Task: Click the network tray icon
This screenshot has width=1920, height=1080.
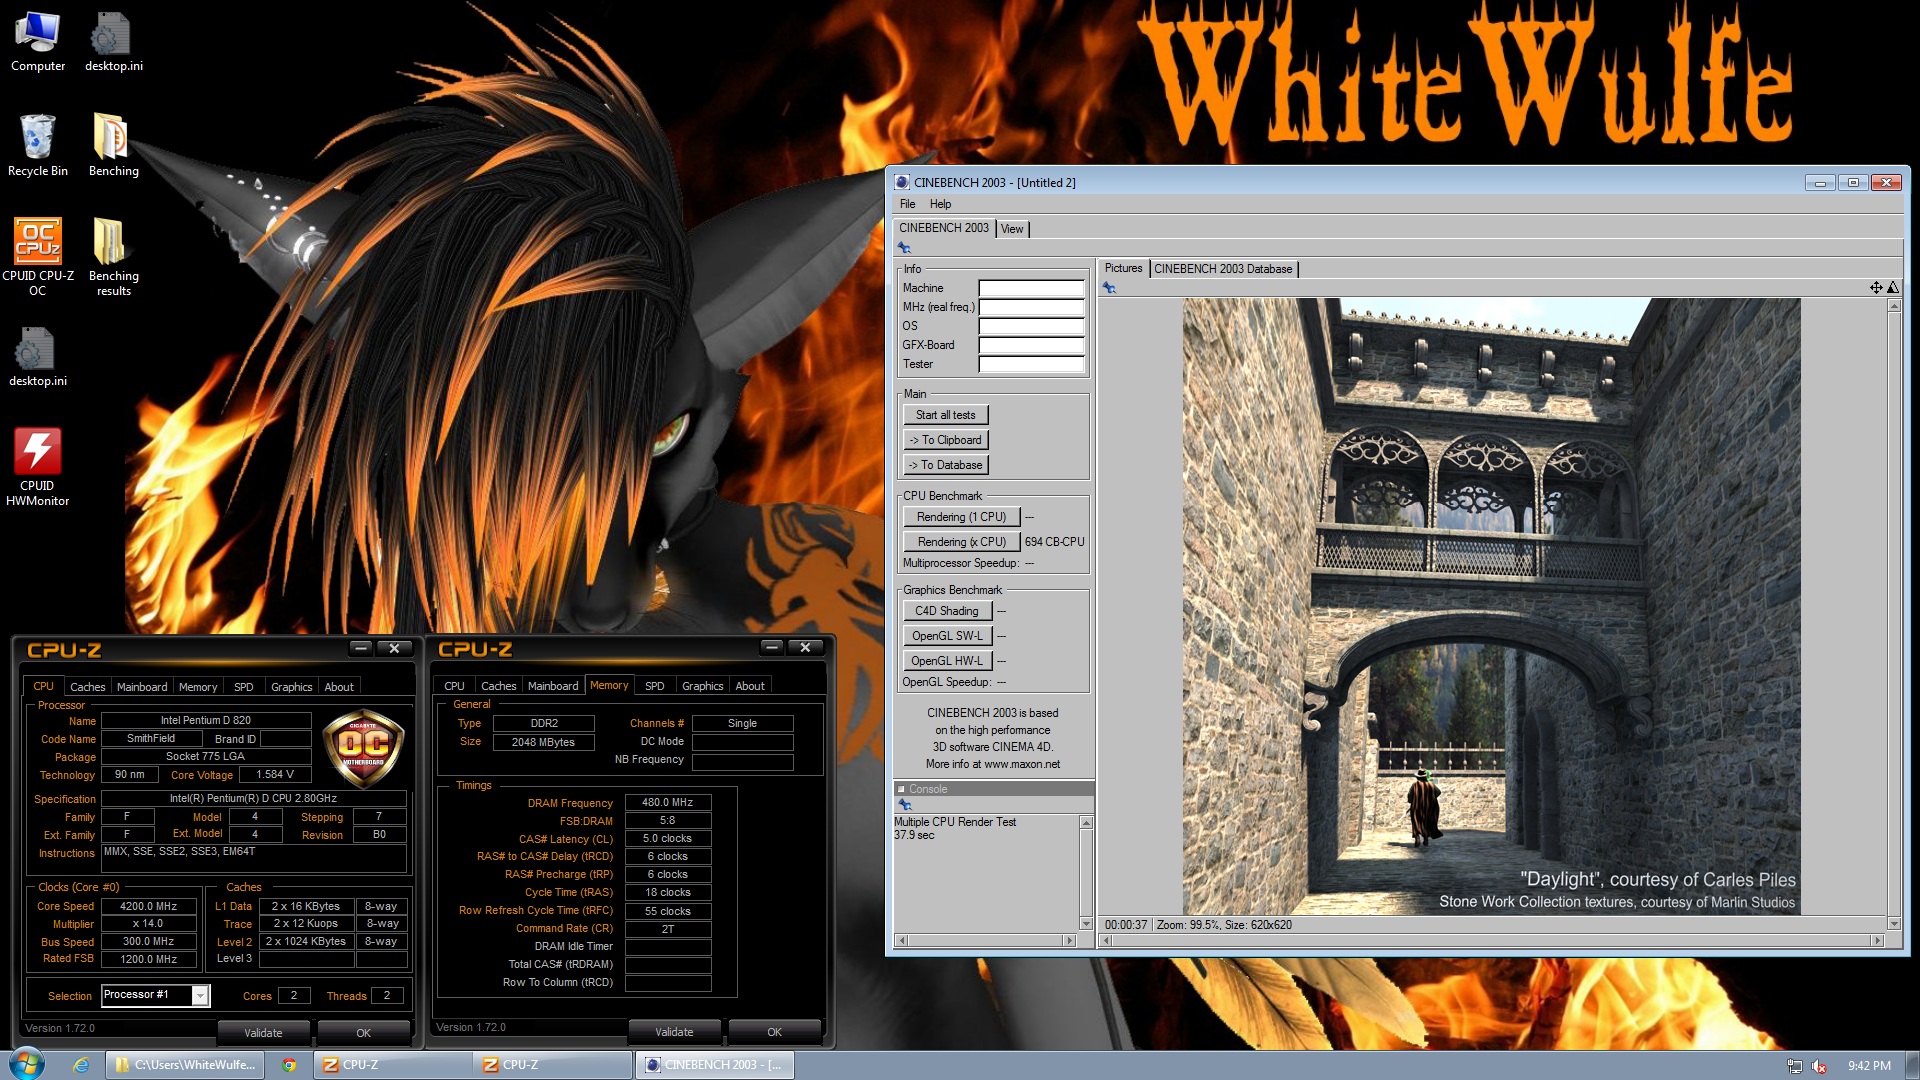Action: 1795,1066
